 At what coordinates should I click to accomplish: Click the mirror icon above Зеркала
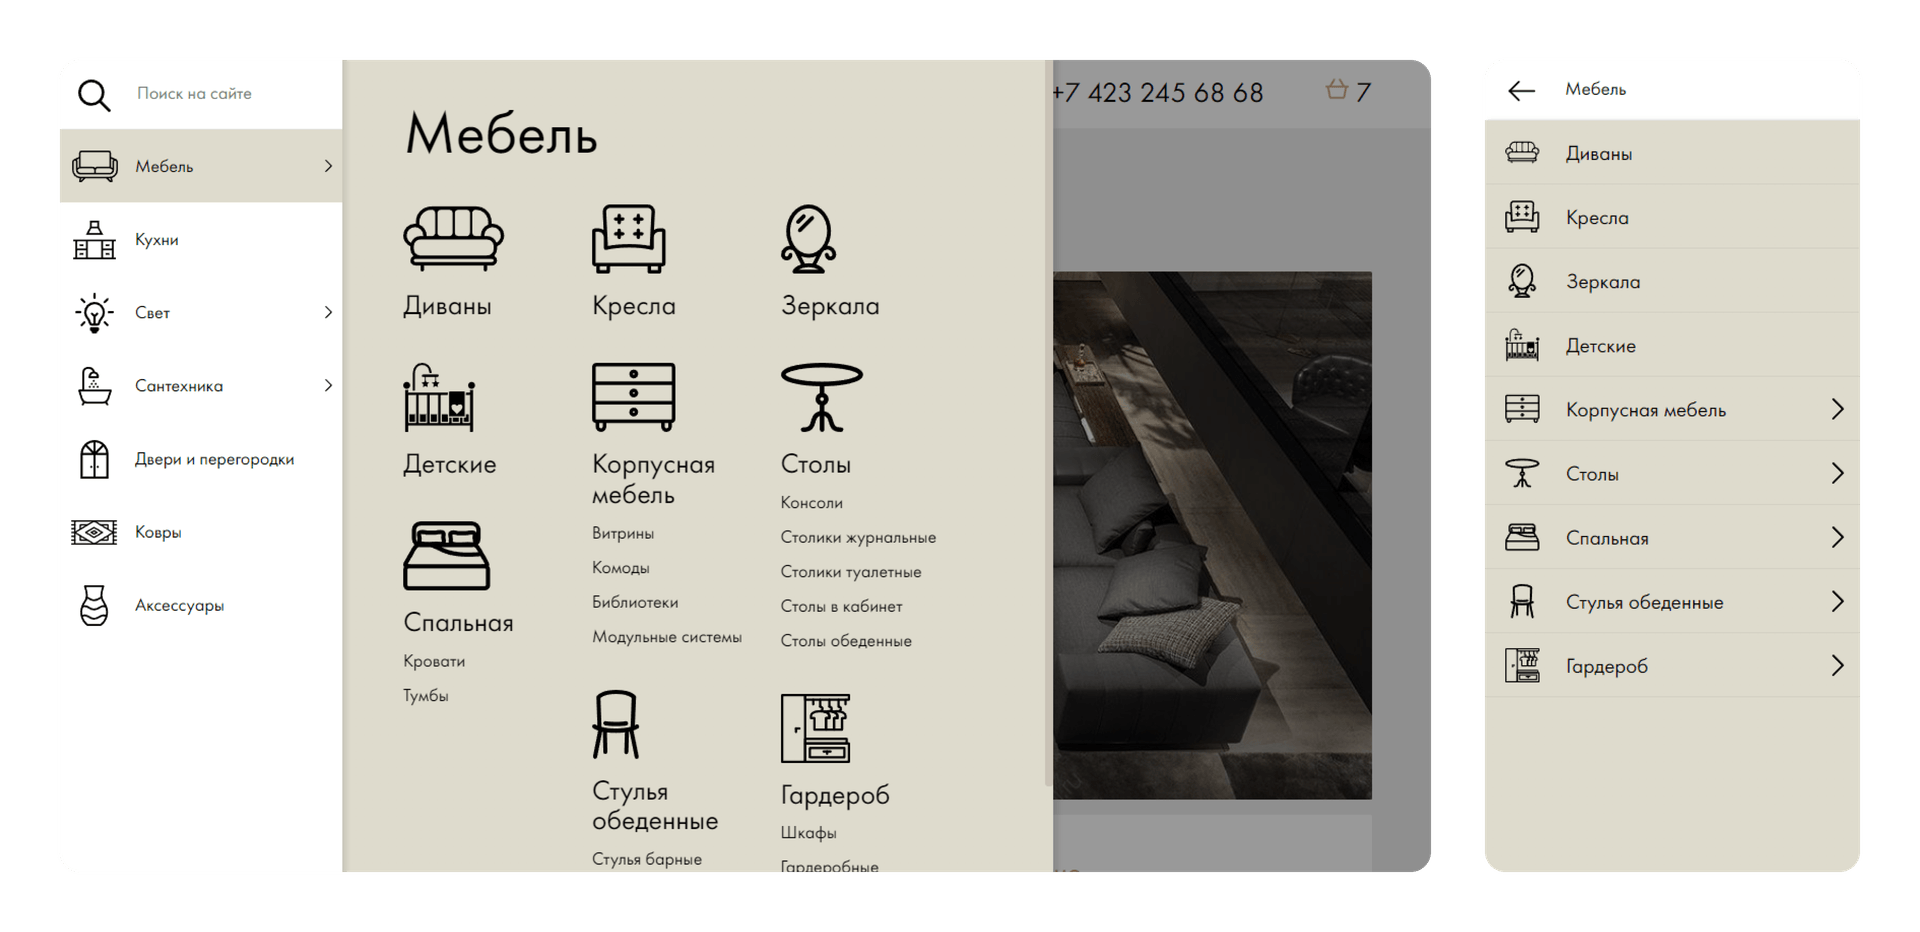[808, 239]
